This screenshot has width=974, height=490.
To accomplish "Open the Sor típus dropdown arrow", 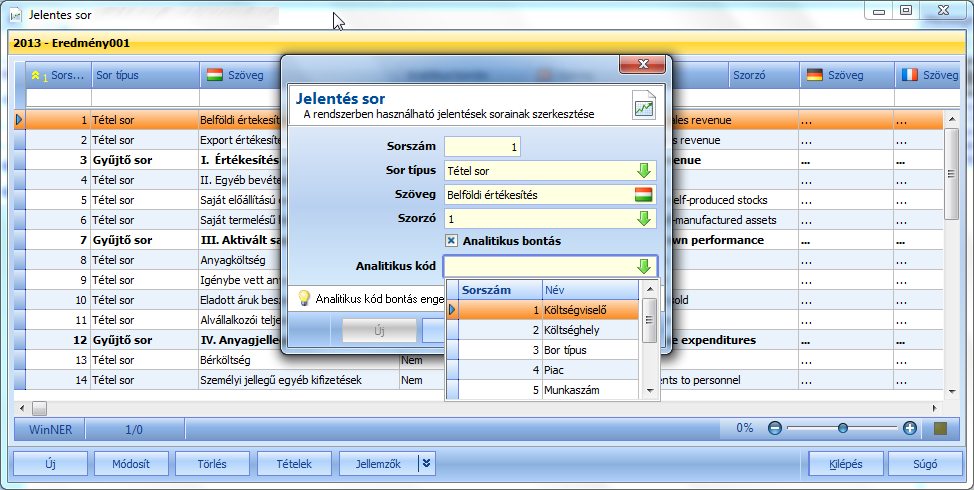I will coord(644,170).
